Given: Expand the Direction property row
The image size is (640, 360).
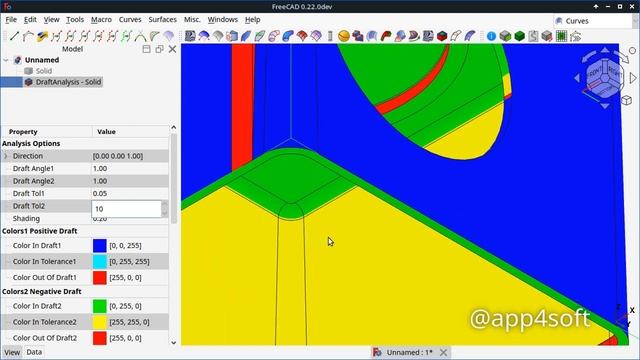Looking at the screenshot, I should (x=6, y=156).
